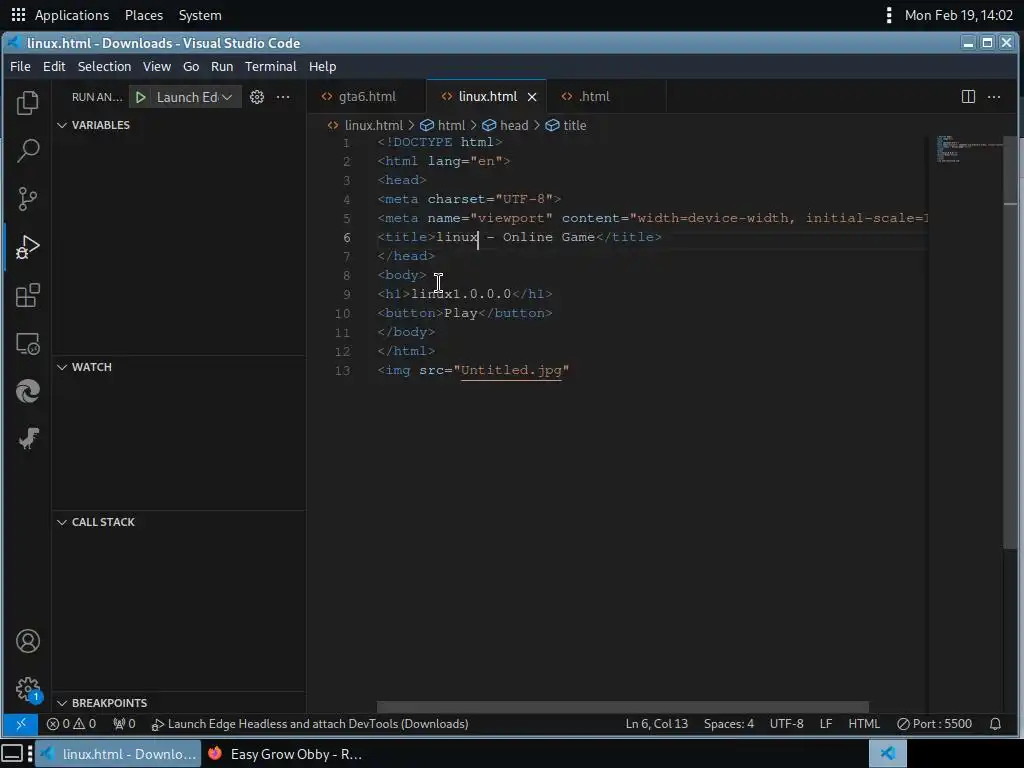Switch to the .html tab
Viewport: 1024px width, 768px height.
(606, 97)
